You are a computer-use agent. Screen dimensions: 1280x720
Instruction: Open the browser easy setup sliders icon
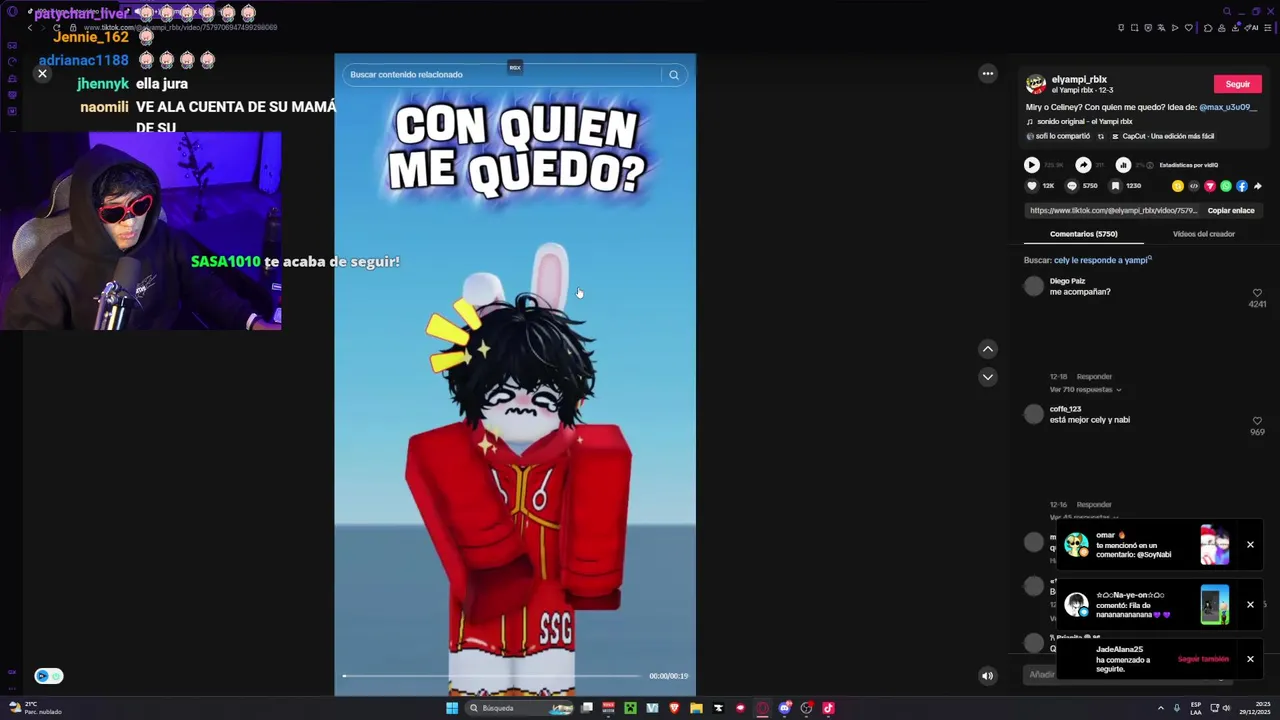1268,28
